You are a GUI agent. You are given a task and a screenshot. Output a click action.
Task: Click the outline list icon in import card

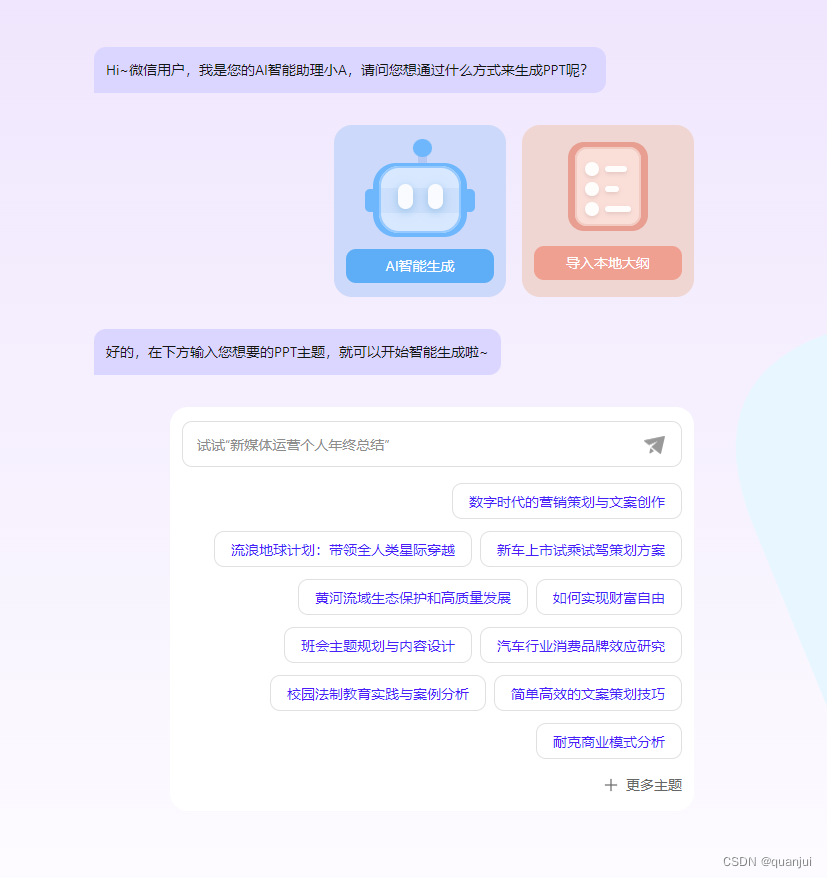coord(608,186)
